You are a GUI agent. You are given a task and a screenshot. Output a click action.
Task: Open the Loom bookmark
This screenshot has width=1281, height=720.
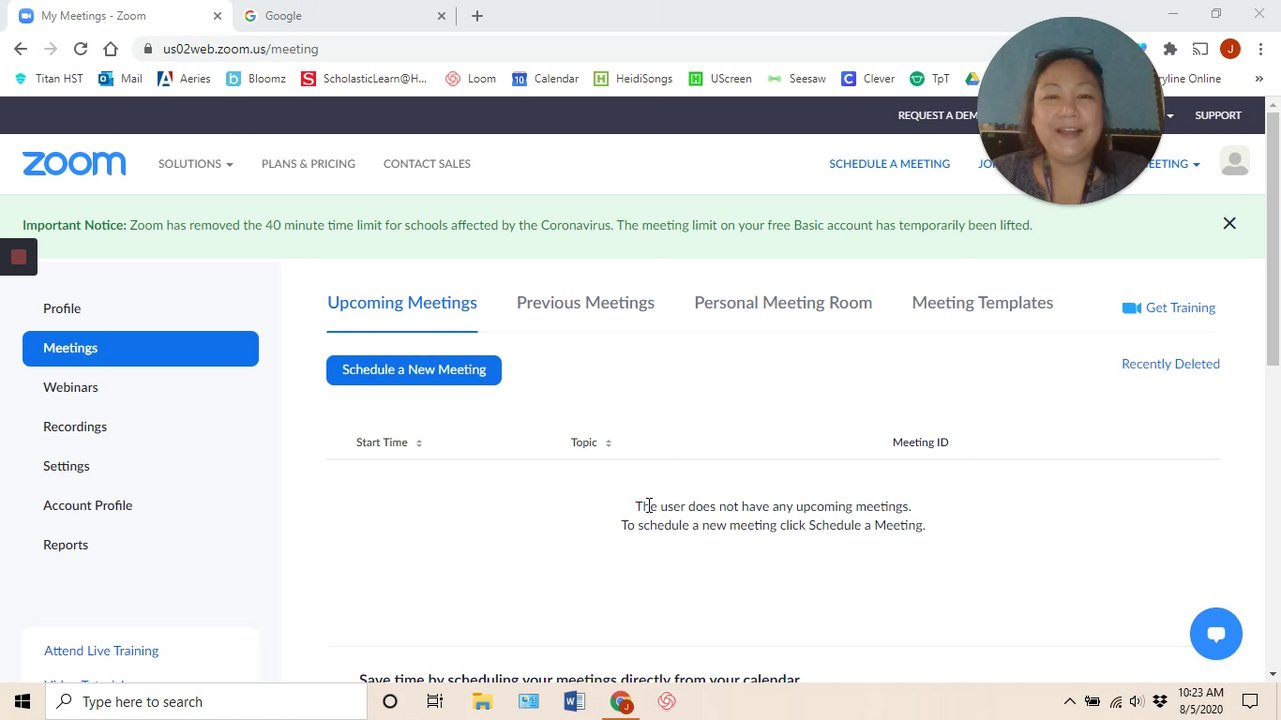pos(471,78)
